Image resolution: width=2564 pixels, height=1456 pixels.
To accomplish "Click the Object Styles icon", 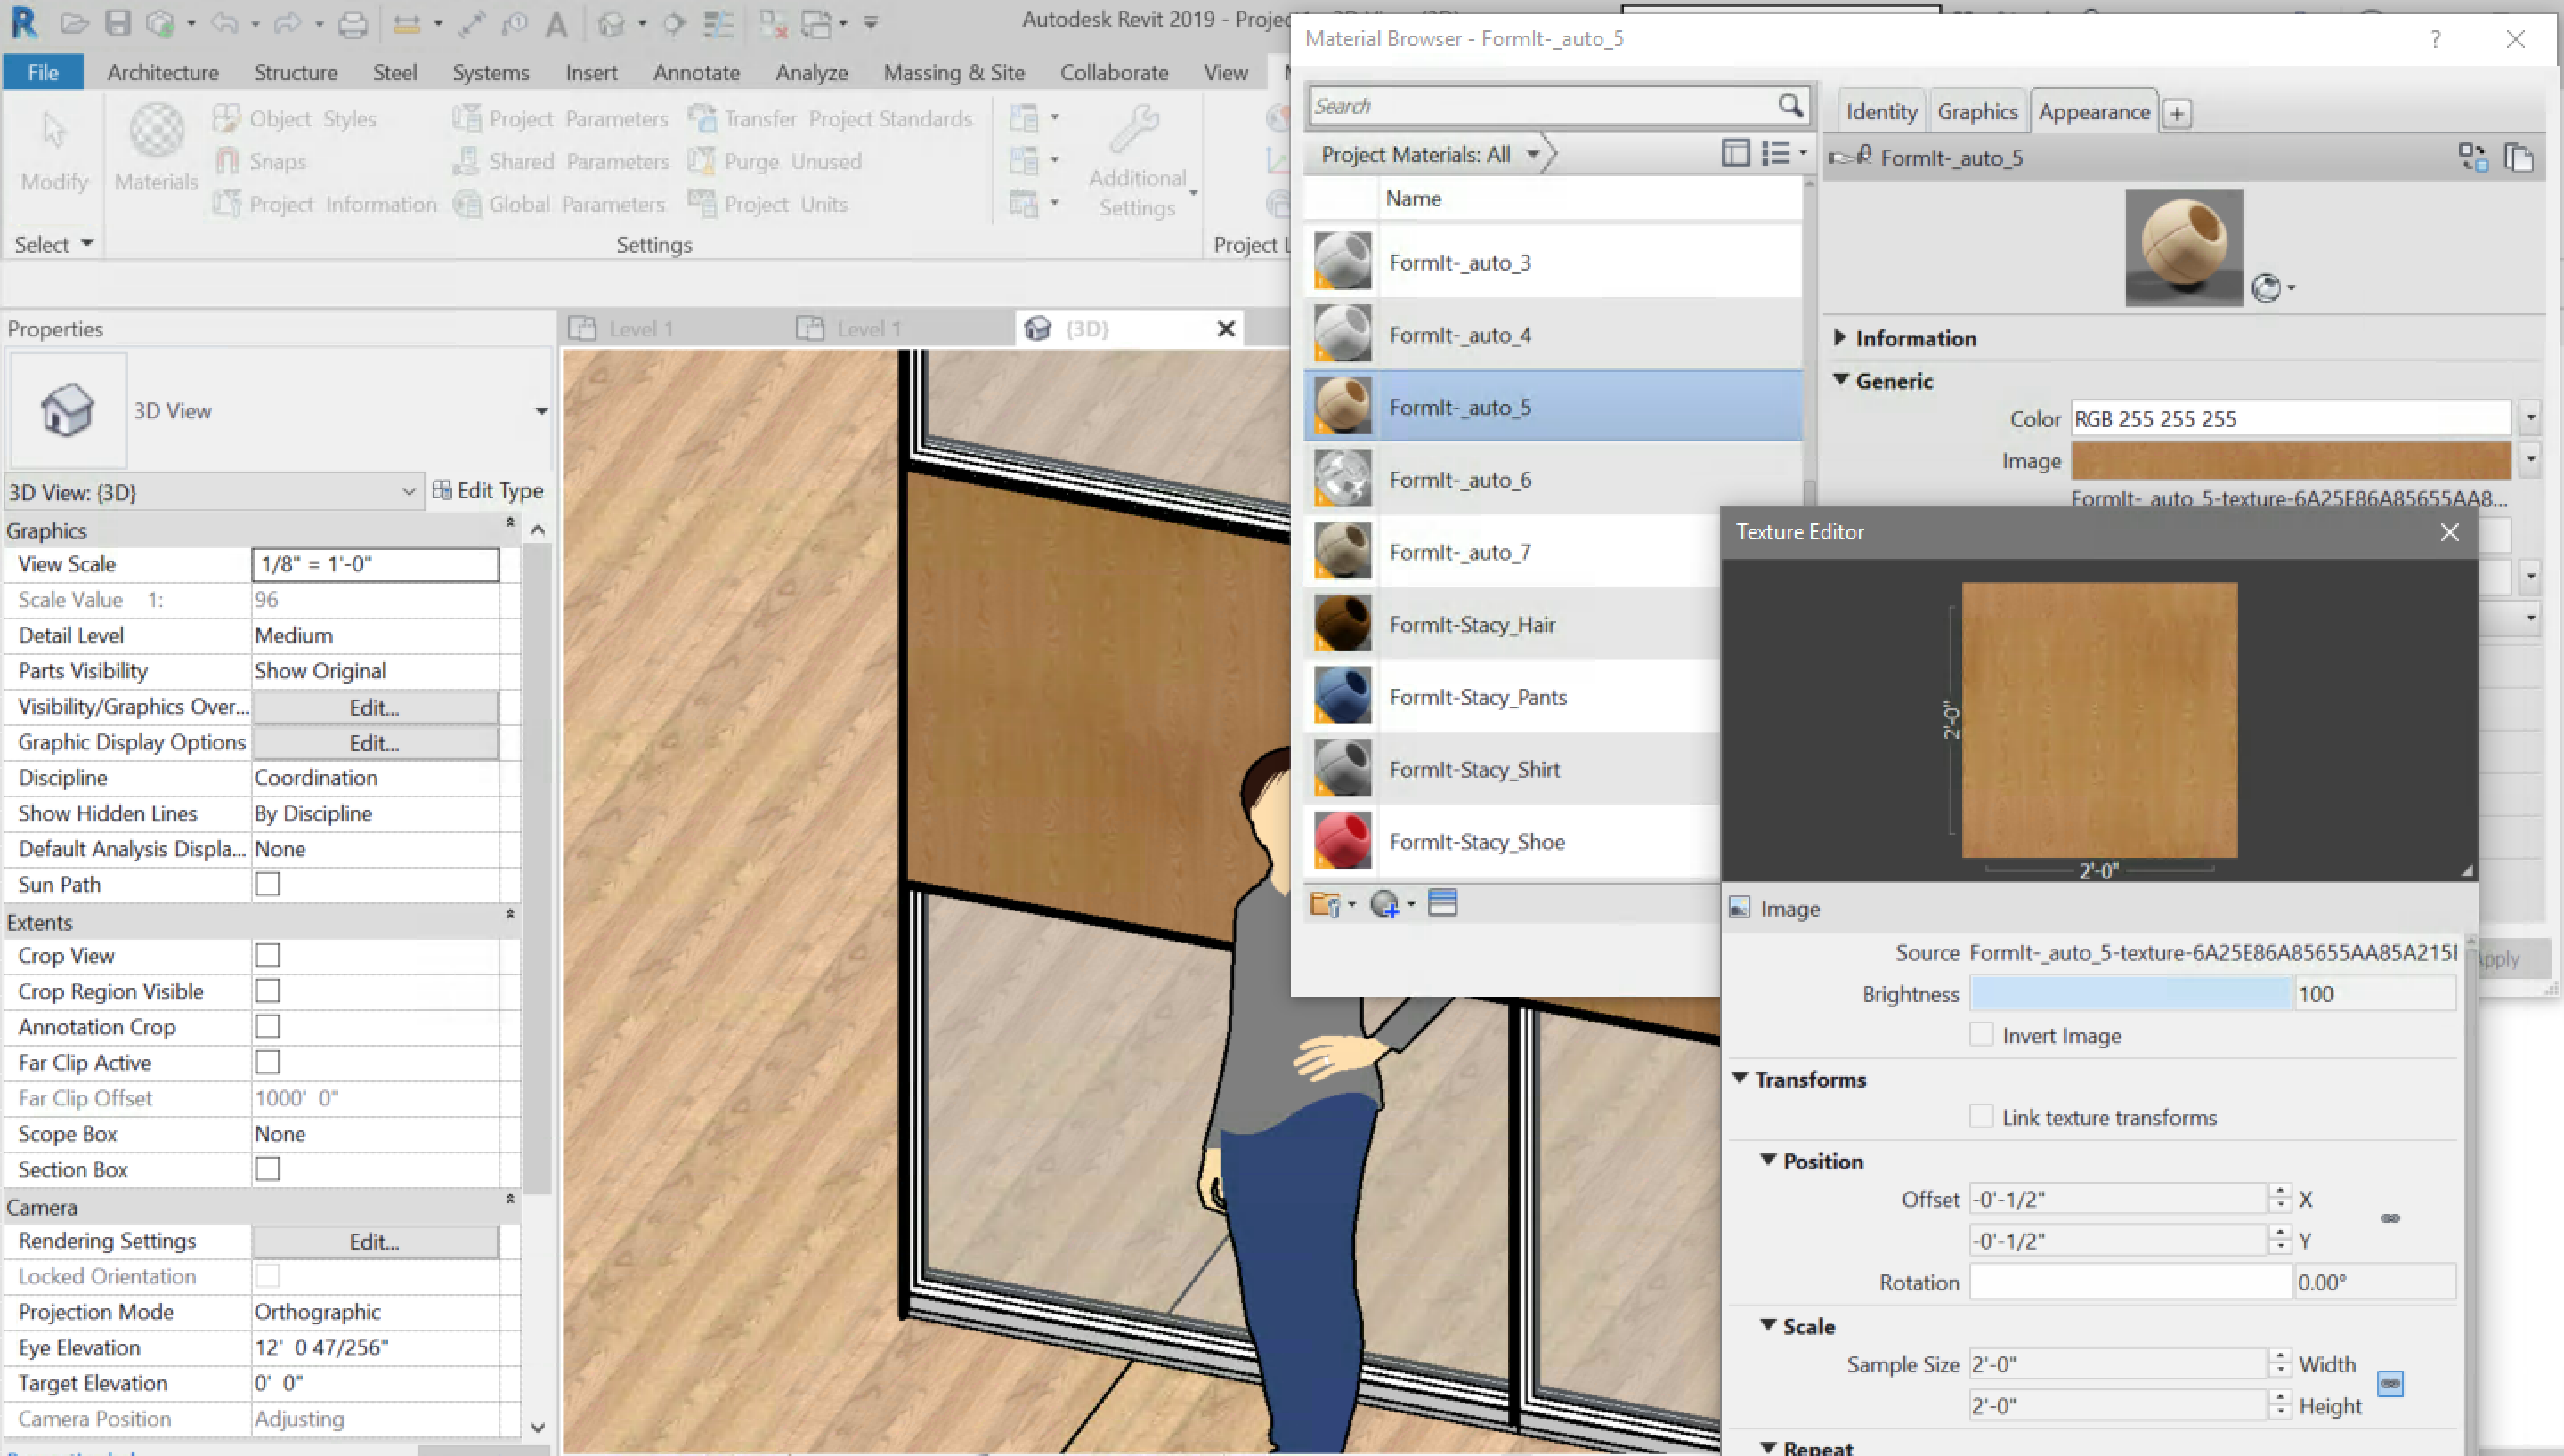I will pos(227,118).
